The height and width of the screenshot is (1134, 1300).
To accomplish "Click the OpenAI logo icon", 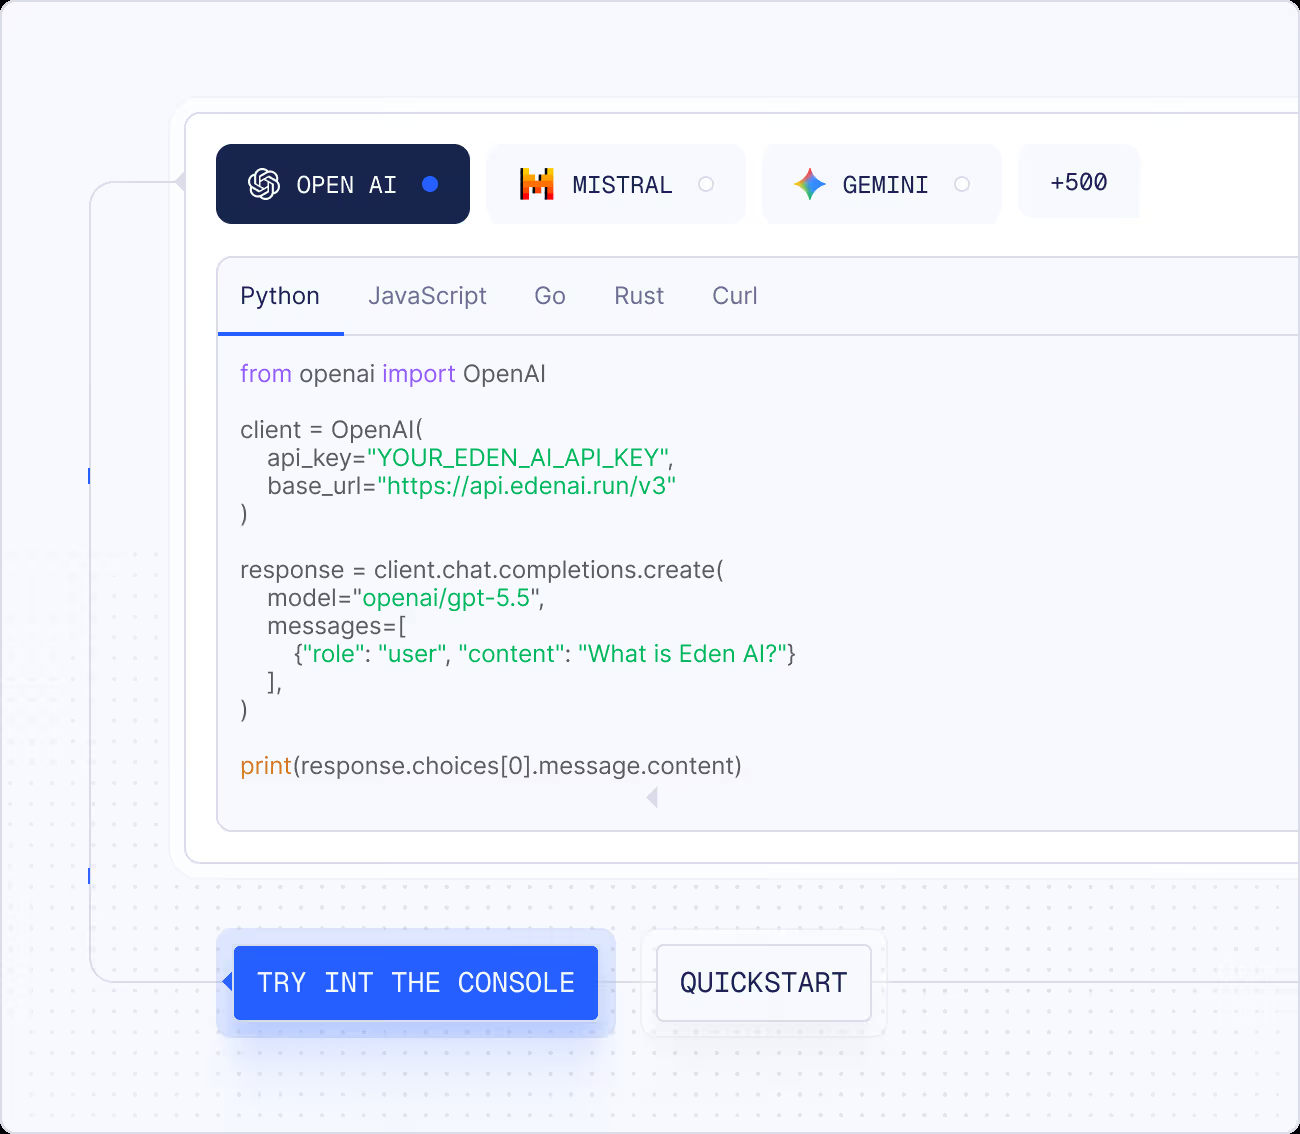I will point(264,184).
